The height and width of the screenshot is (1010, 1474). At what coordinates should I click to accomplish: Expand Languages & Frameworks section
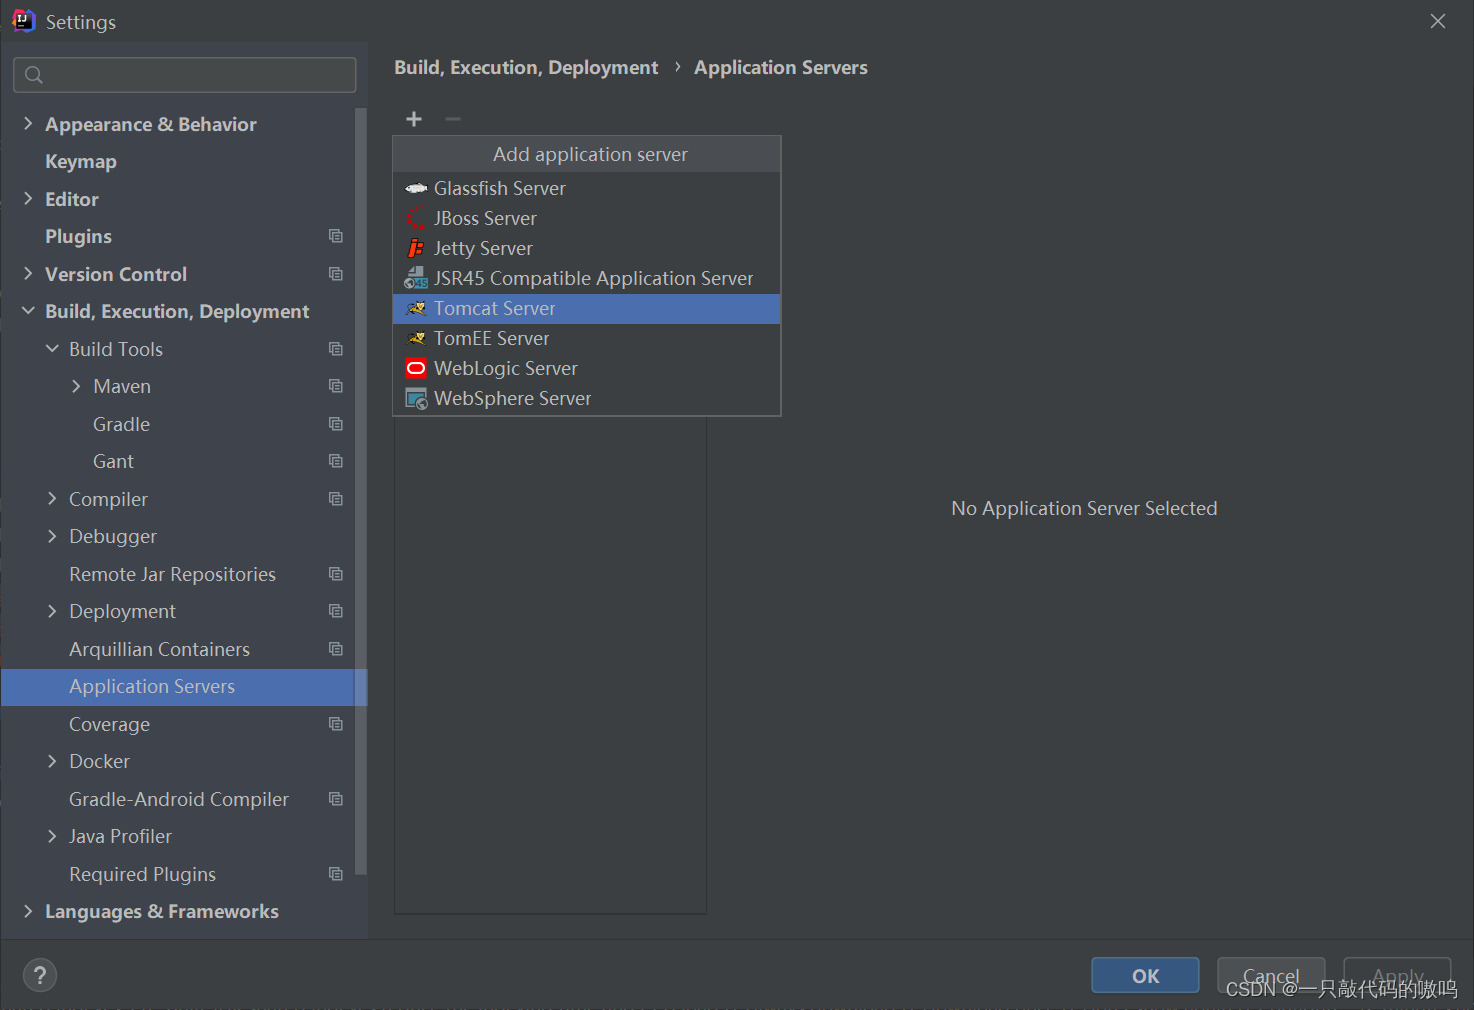[28, 911]
